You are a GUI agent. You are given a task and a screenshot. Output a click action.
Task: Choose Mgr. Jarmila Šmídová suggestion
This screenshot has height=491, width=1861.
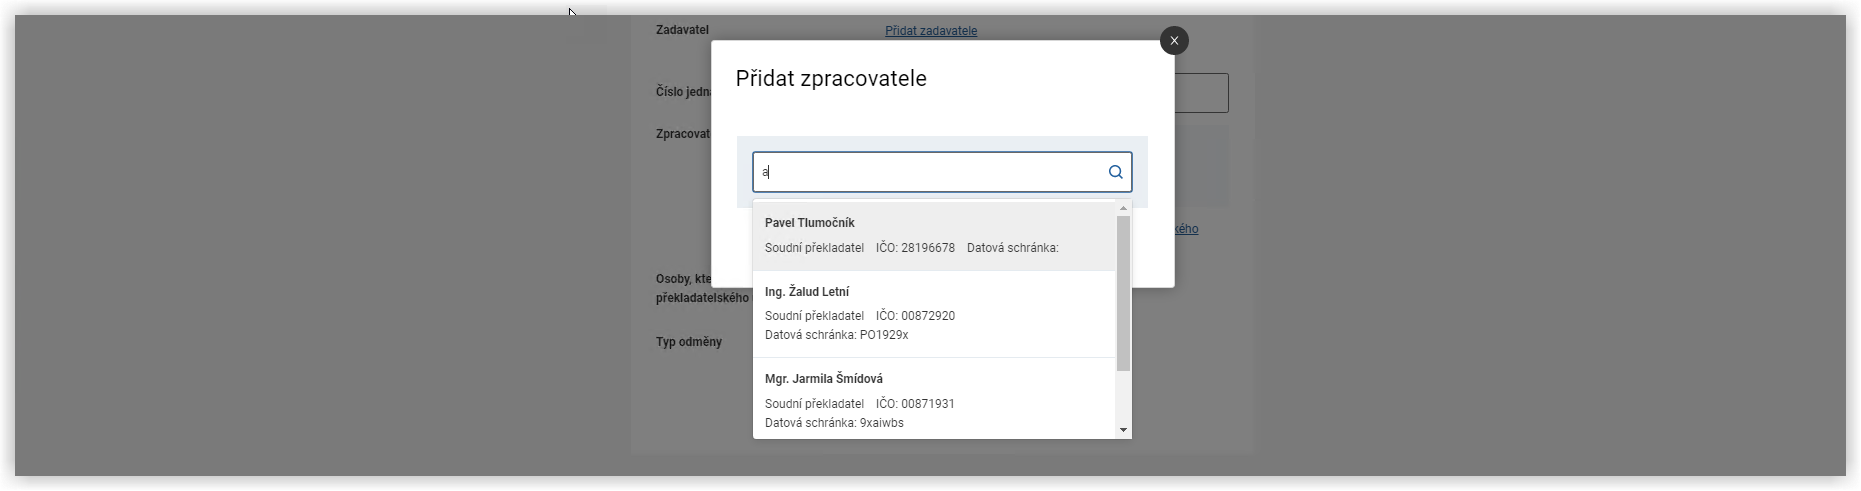tap(934, 399)
